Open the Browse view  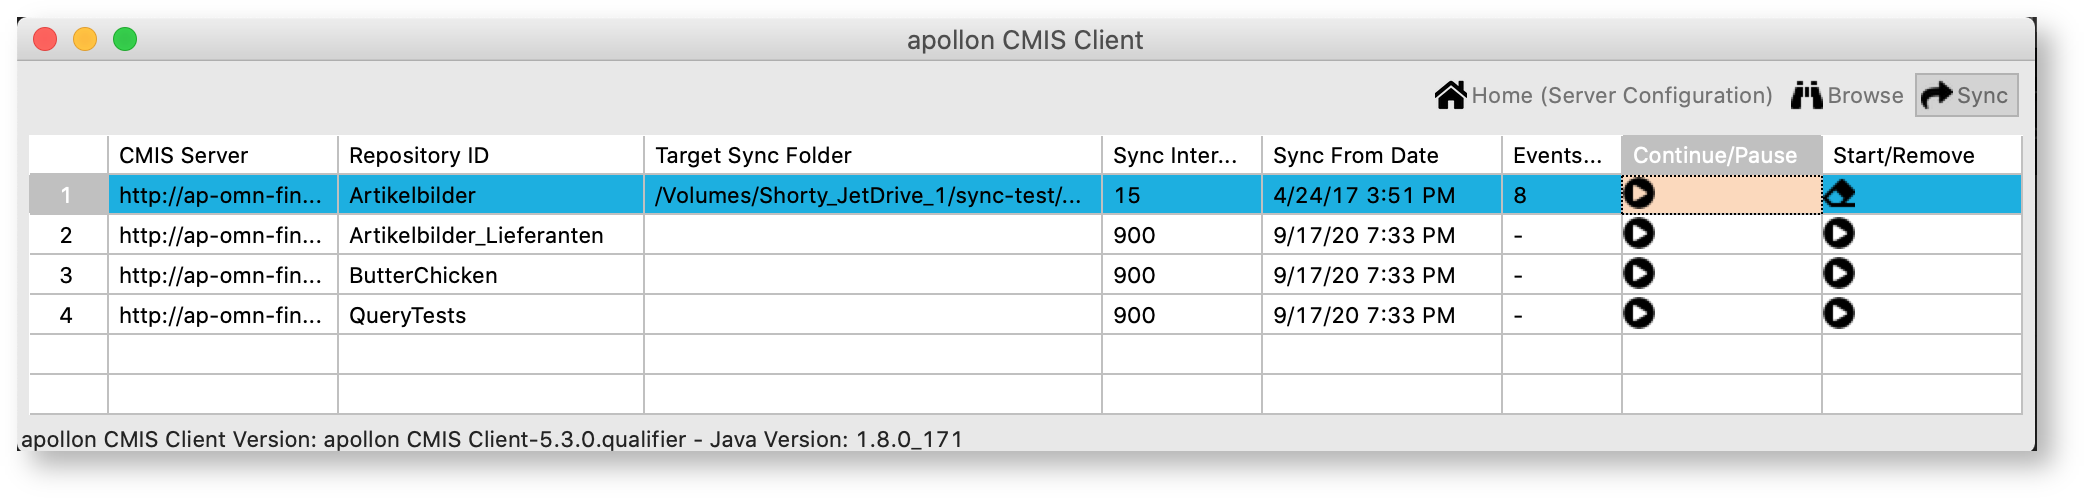click(1847, 95)
